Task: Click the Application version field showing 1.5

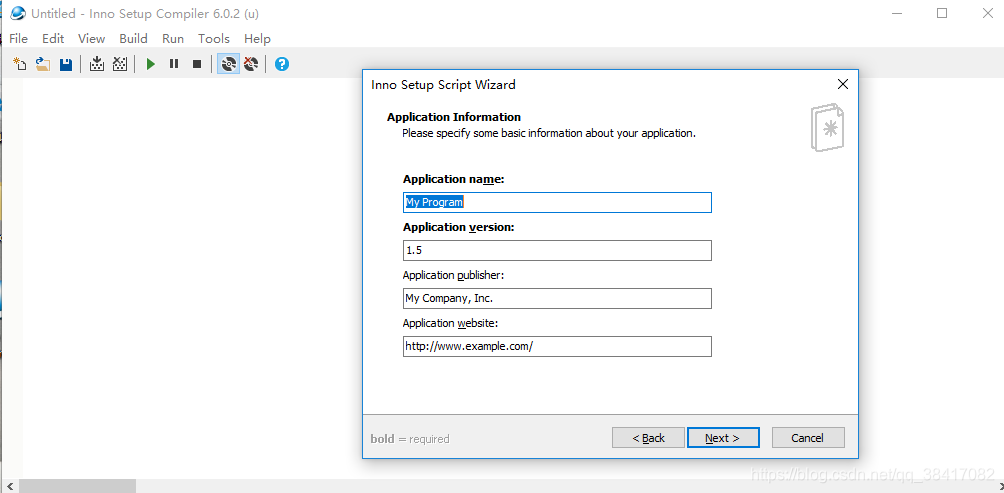Action: (557, 250)
